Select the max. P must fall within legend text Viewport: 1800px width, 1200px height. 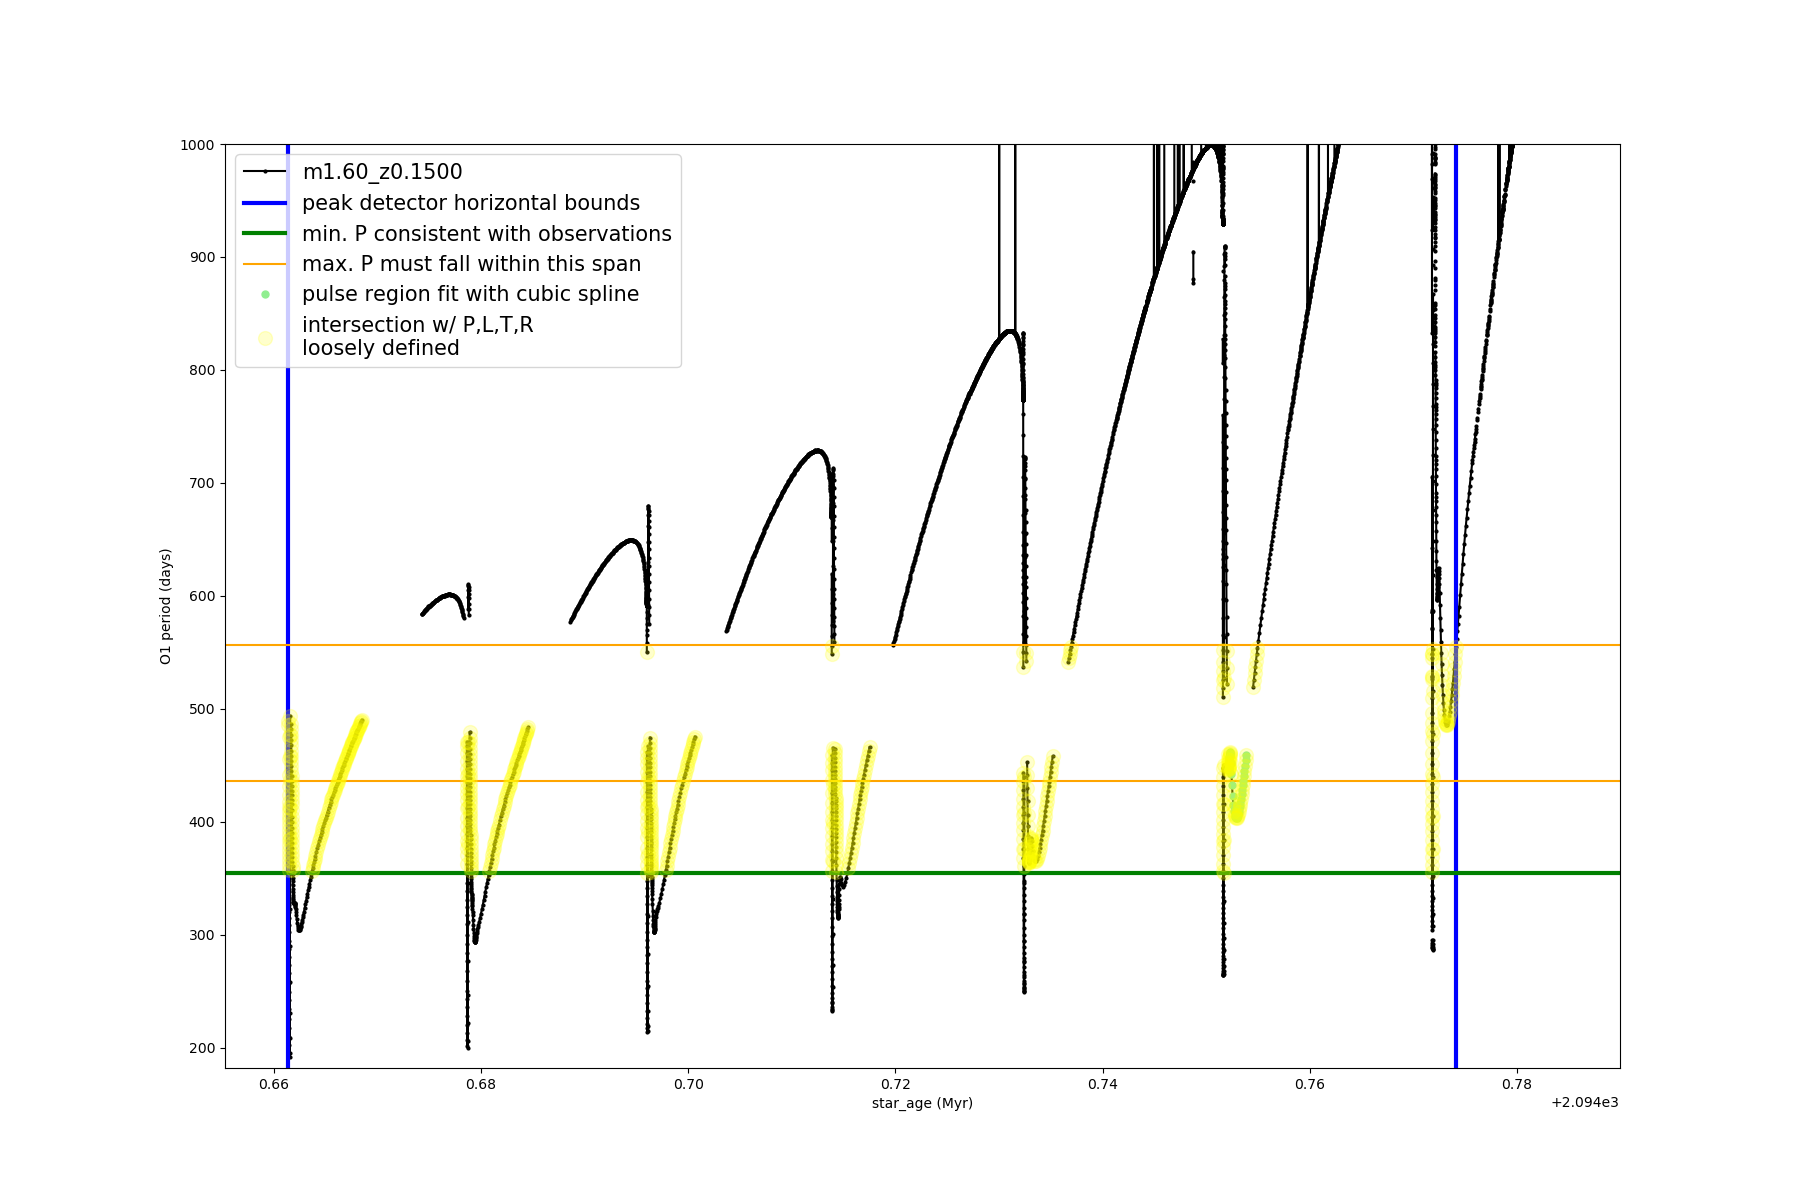[471, 264]
